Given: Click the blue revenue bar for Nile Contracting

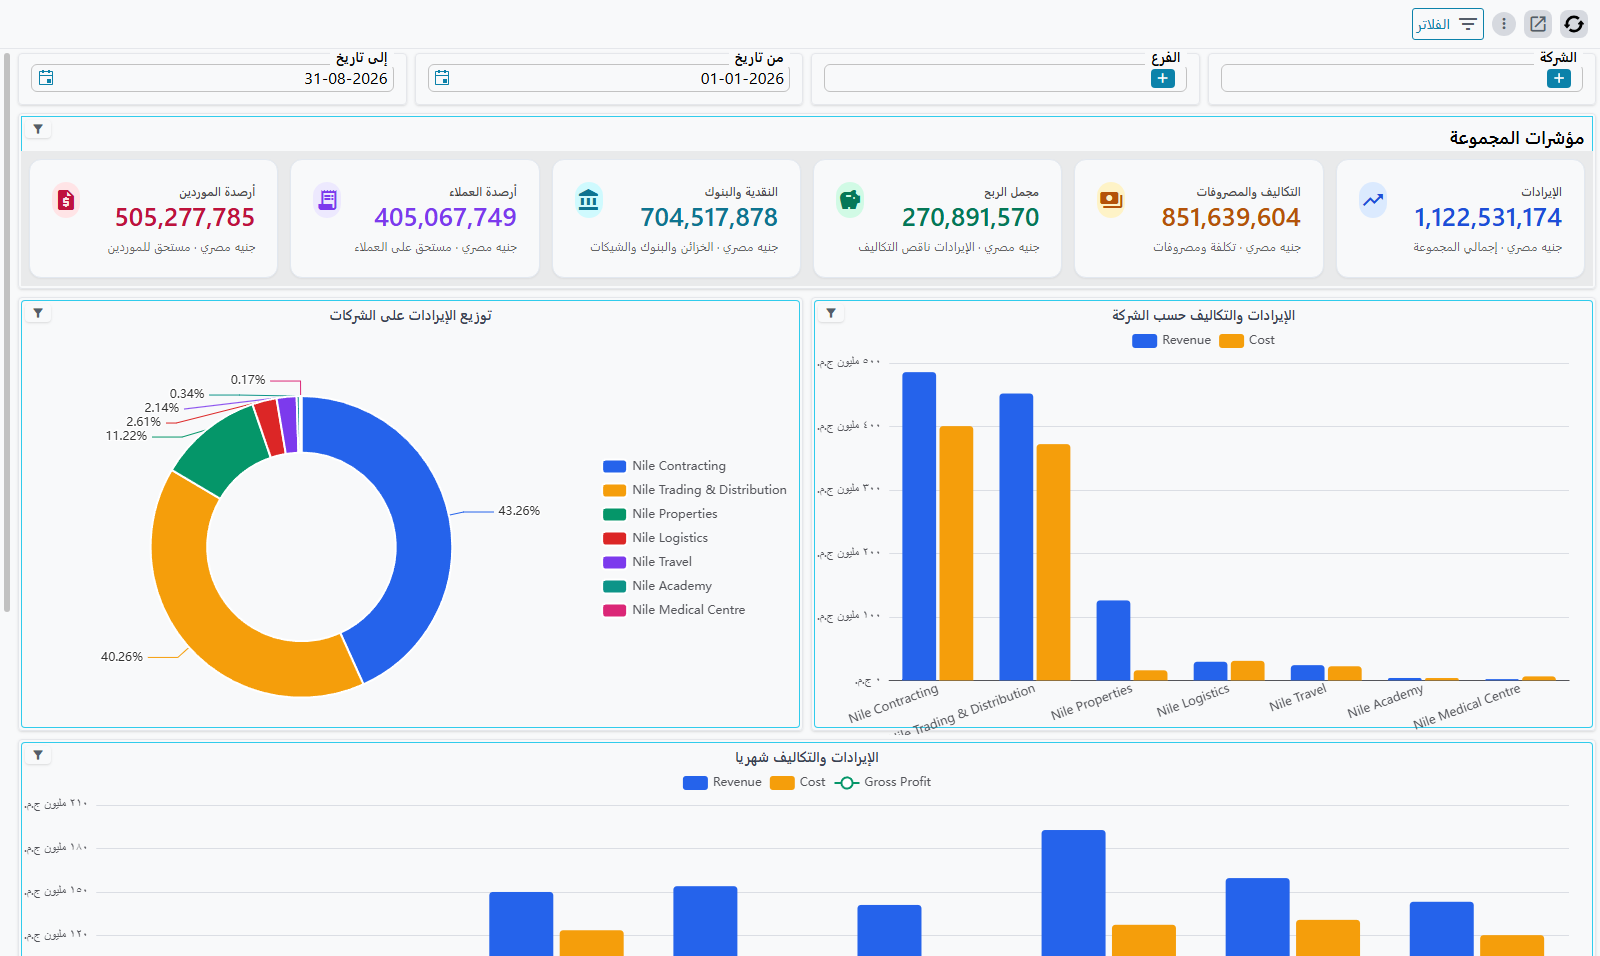Looking at the screenshot, I should click(919, 526).
